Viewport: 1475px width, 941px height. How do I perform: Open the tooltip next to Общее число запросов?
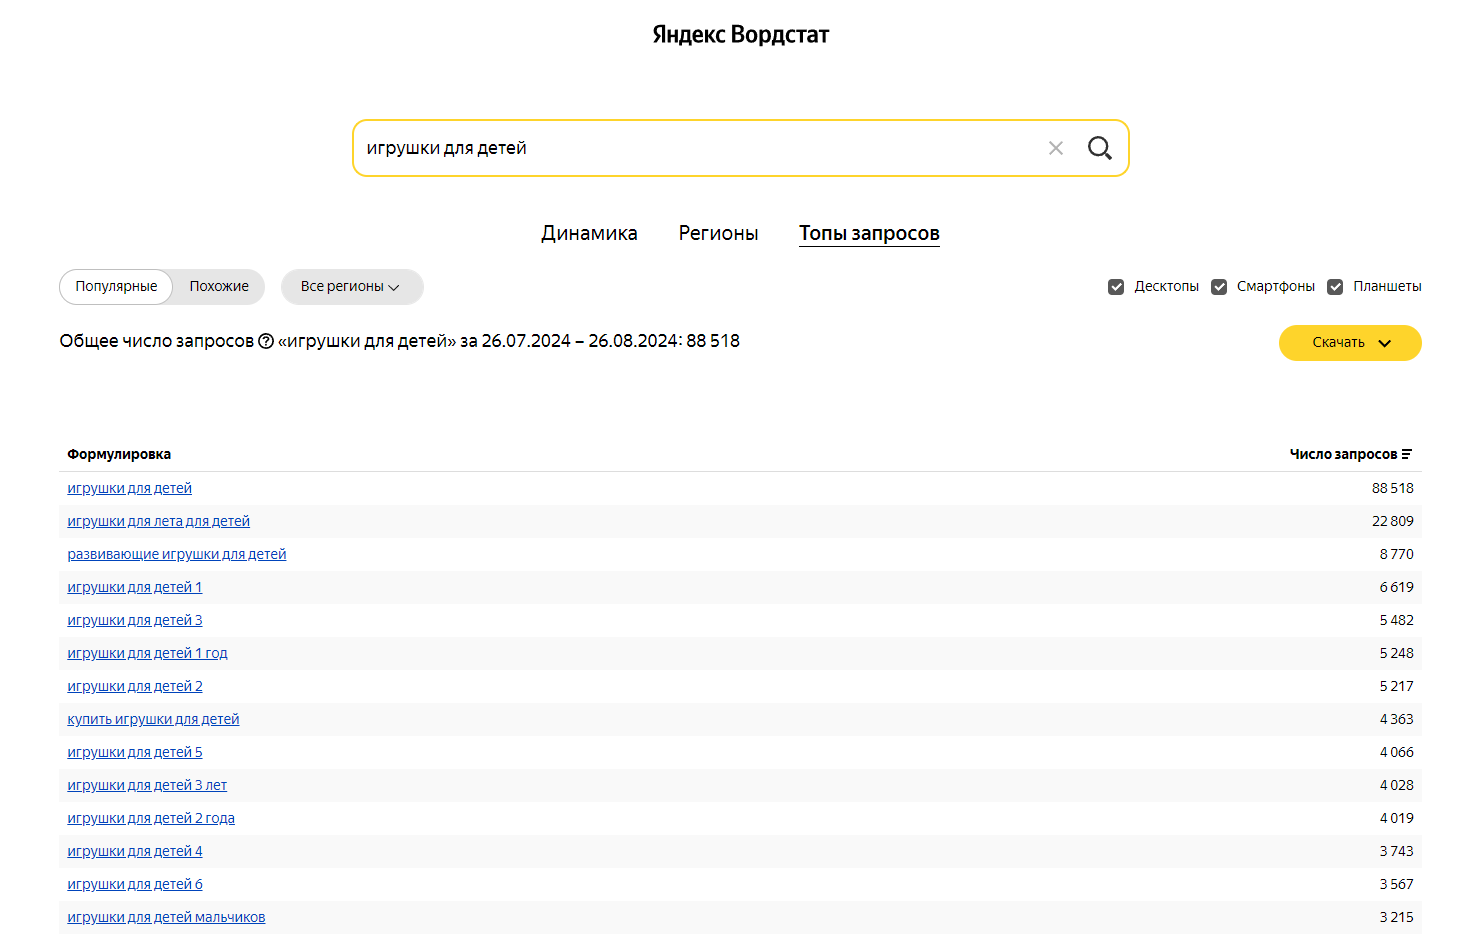point(266,340)
